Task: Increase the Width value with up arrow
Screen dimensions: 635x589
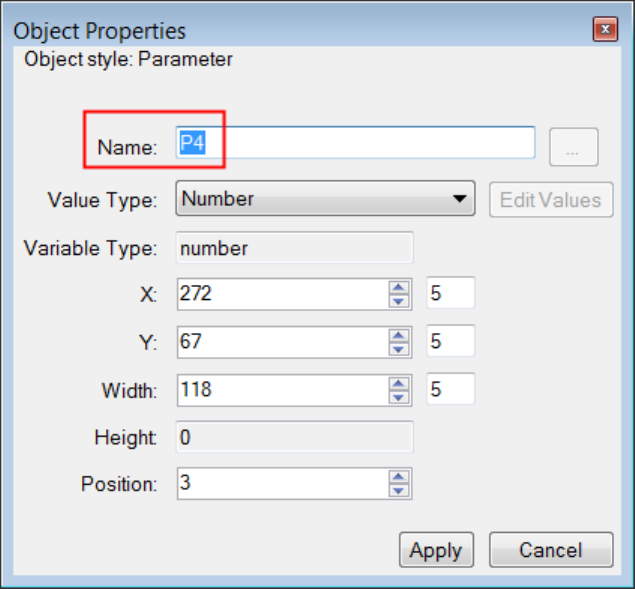Action: click(400, 383)
